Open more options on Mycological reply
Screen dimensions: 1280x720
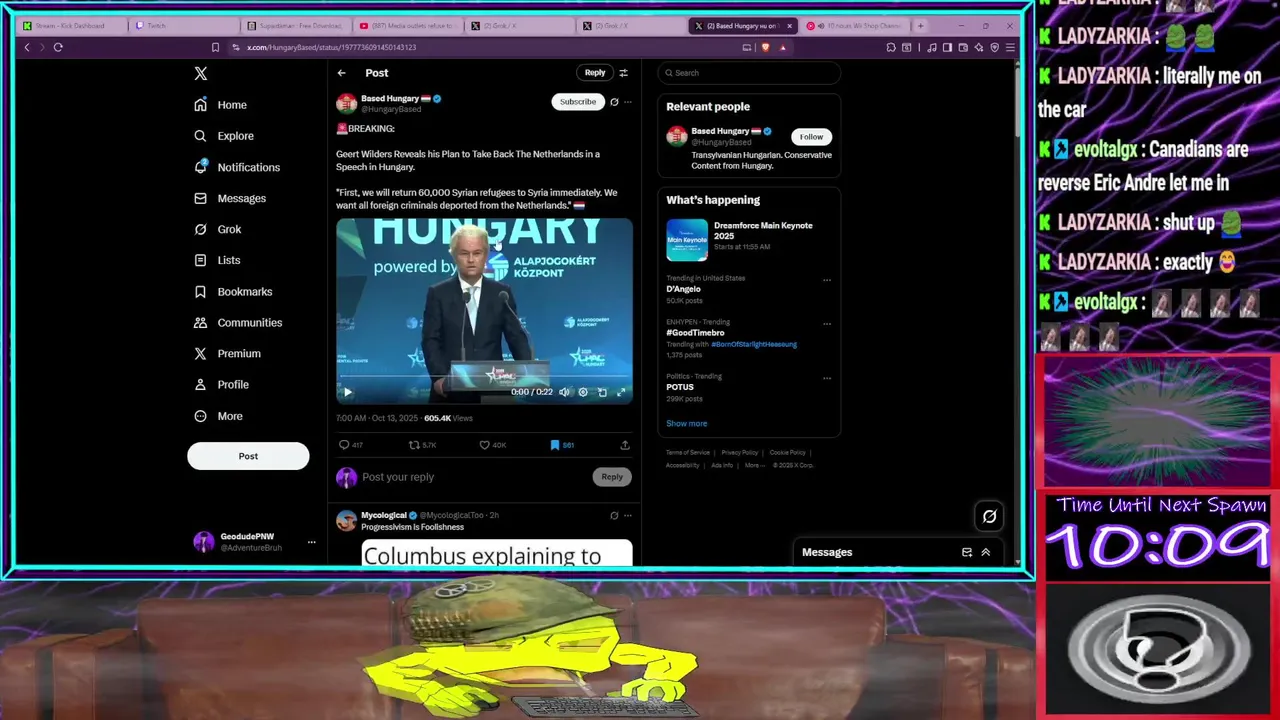click(x=628, y=515)
